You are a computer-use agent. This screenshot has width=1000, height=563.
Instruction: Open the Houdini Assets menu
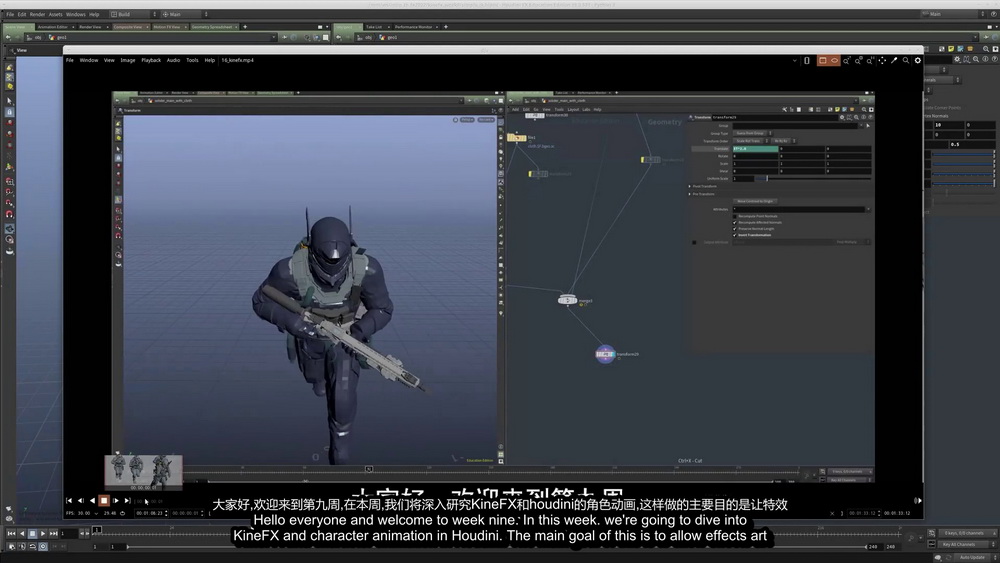(55, 14)
